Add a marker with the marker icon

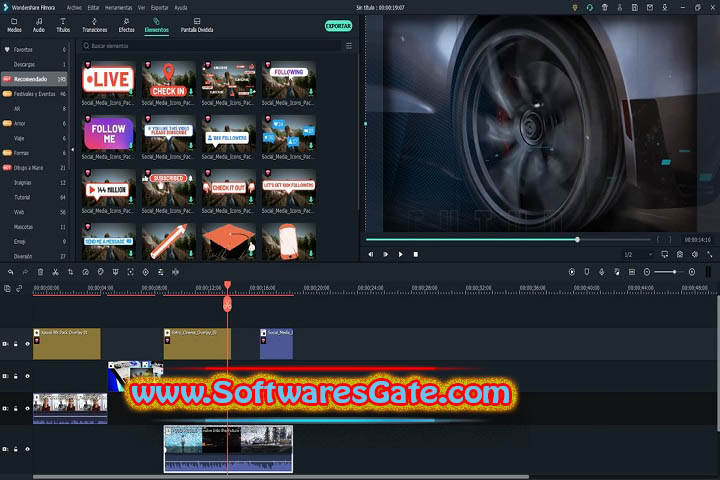pyautogui.click(x=587, y=272)
